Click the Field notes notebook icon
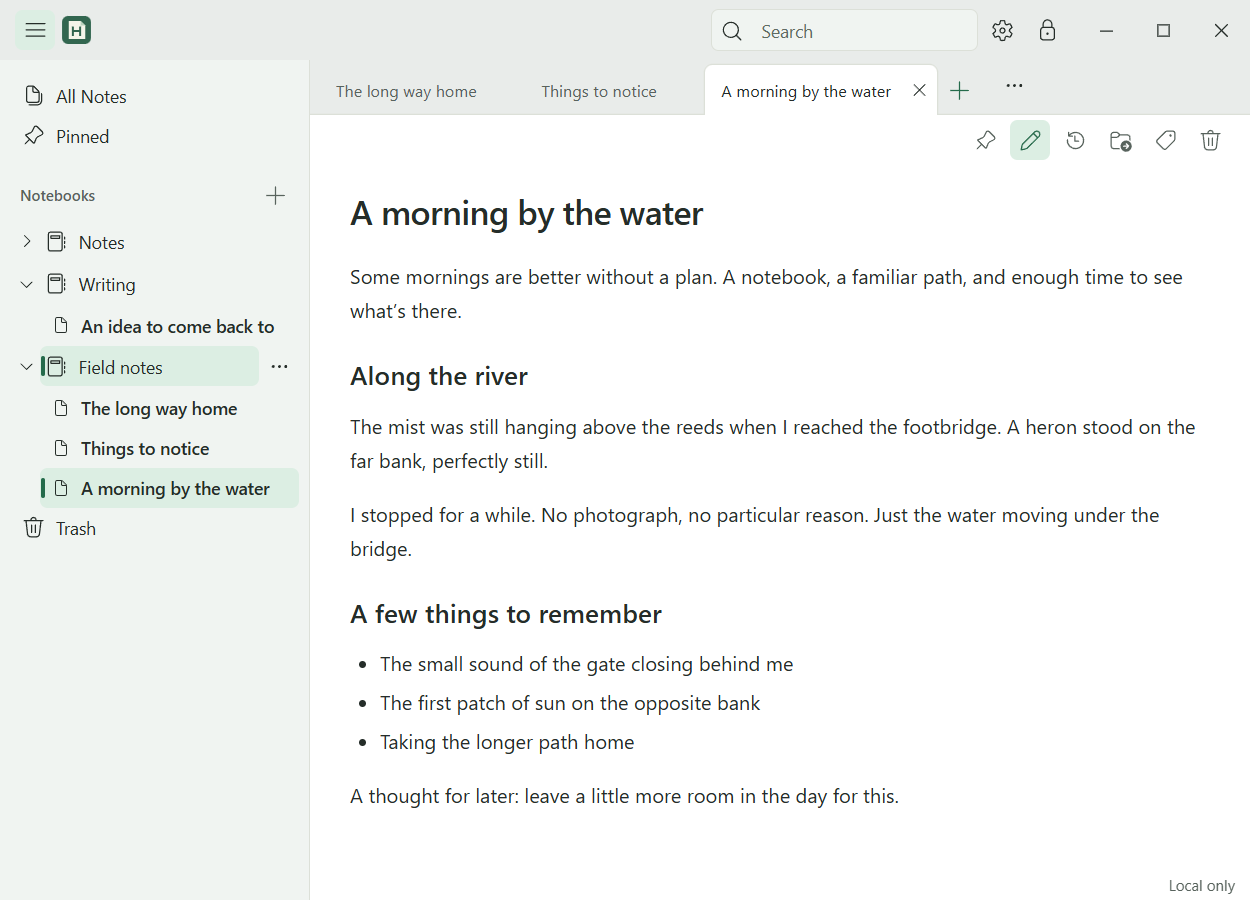 (56, 367)
